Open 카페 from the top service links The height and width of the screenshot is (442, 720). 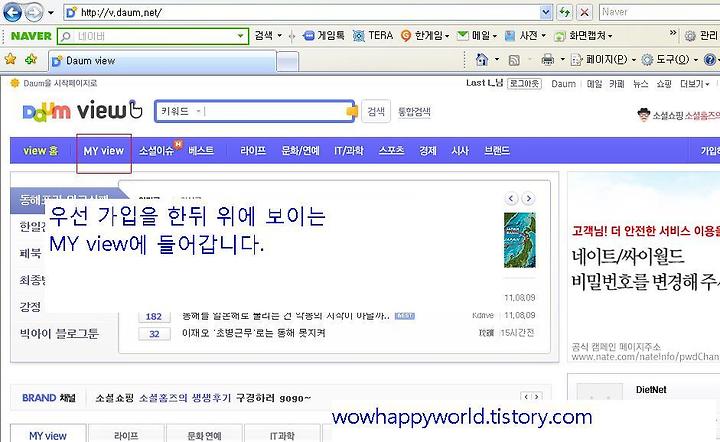click(617, 84)
